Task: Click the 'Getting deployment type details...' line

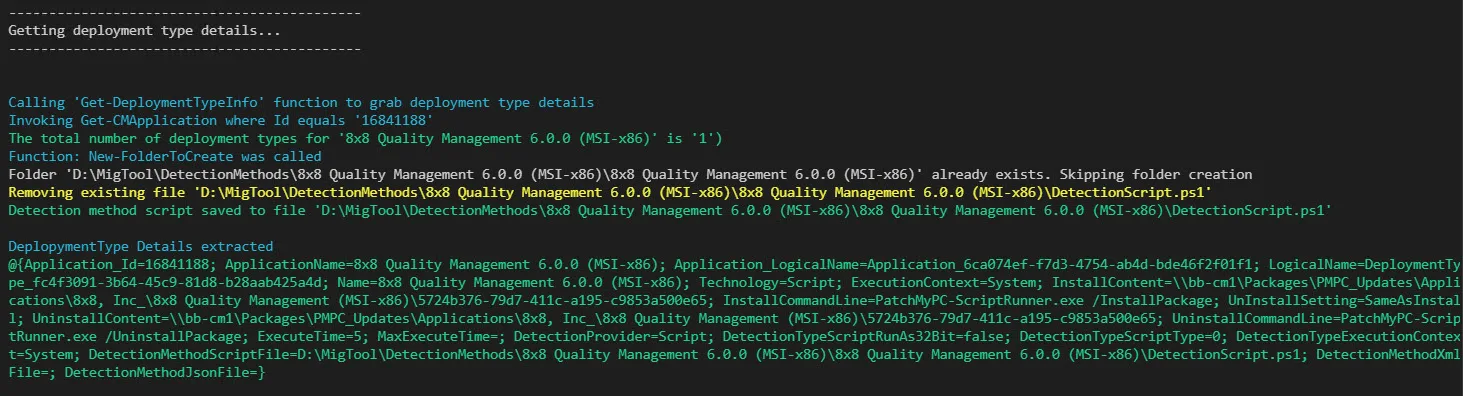Action: (x=144, y=31)
